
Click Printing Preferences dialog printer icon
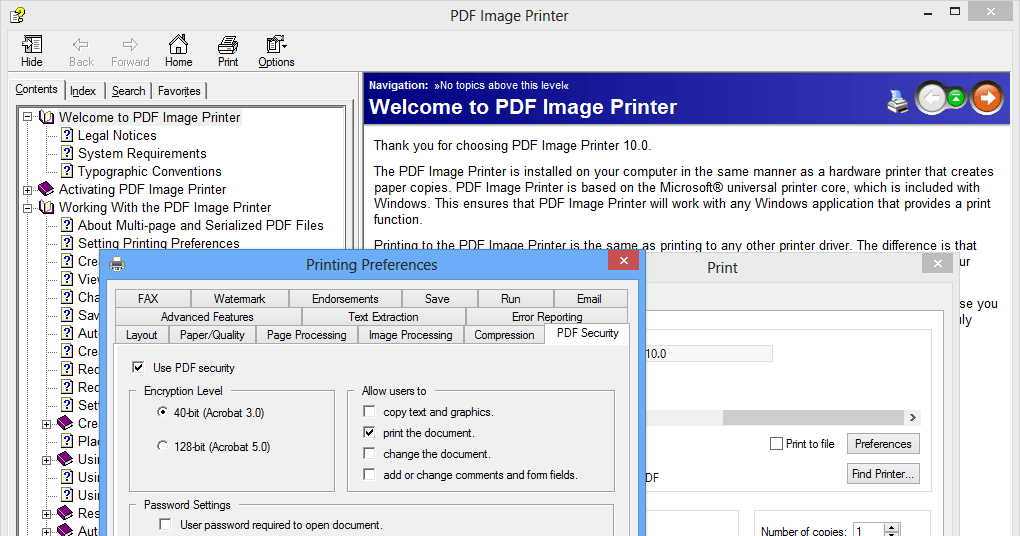pos(117,264)
